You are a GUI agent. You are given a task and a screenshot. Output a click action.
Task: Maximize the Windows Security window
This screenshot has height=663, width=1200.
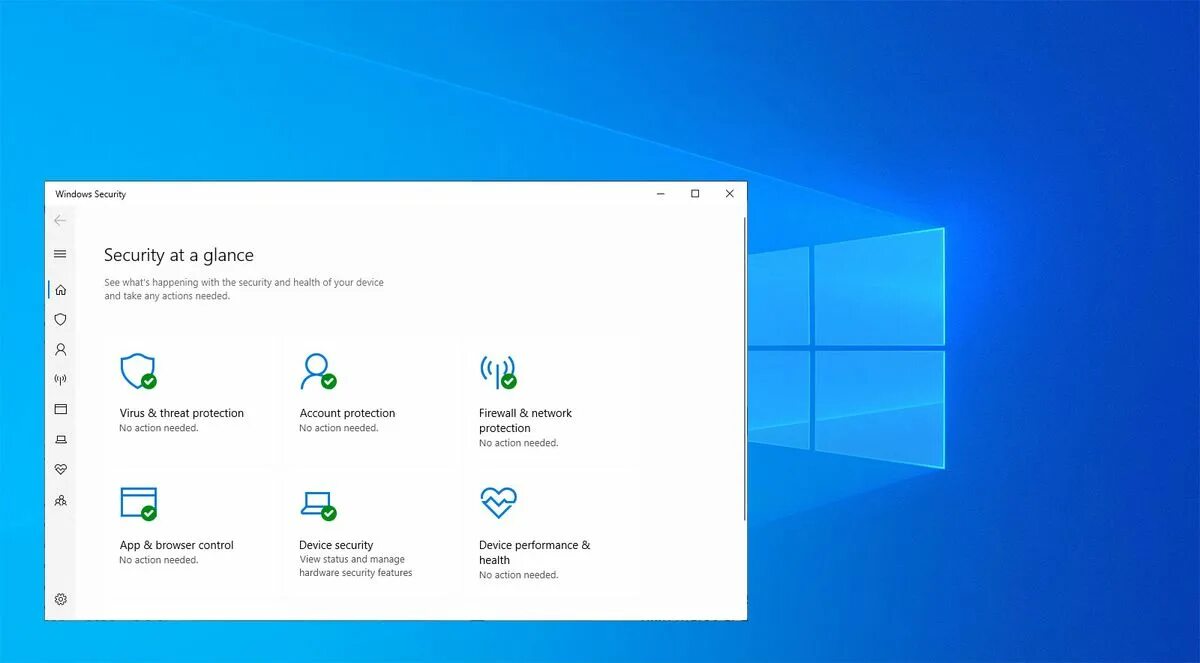pos(695,194)
